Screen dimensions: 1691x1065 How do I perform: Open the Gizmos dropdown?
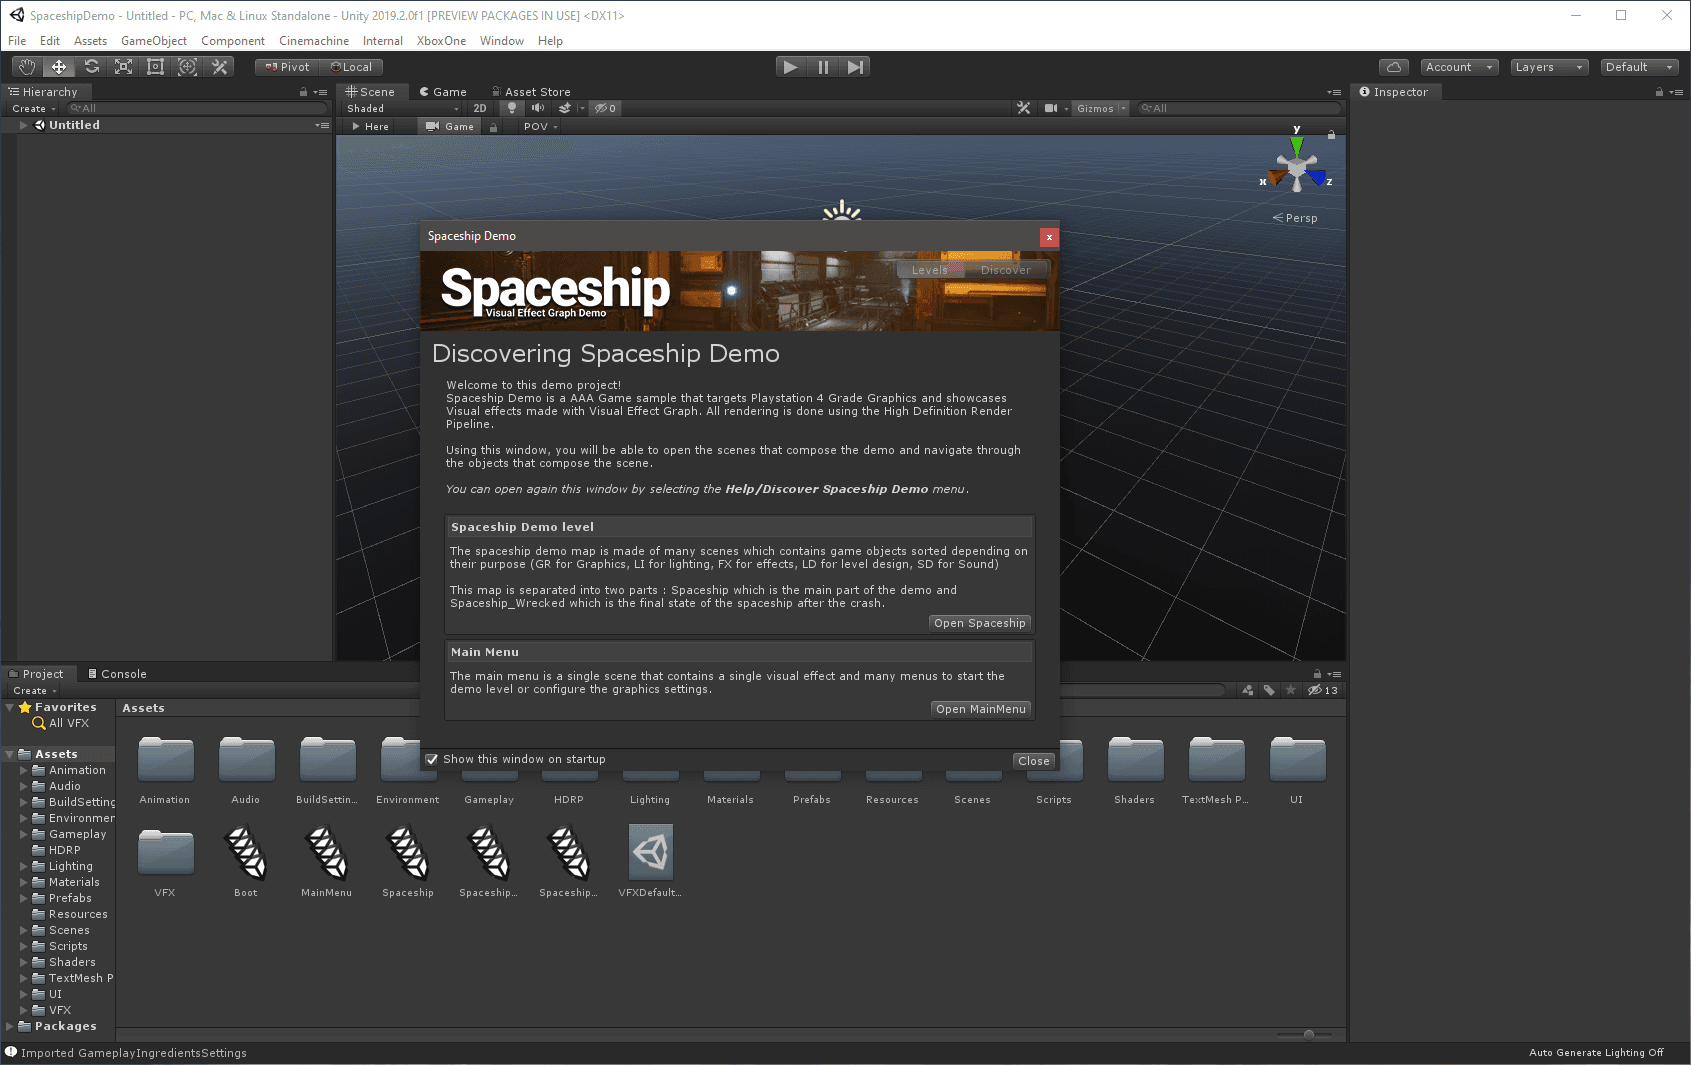(x=1101, y=108)
